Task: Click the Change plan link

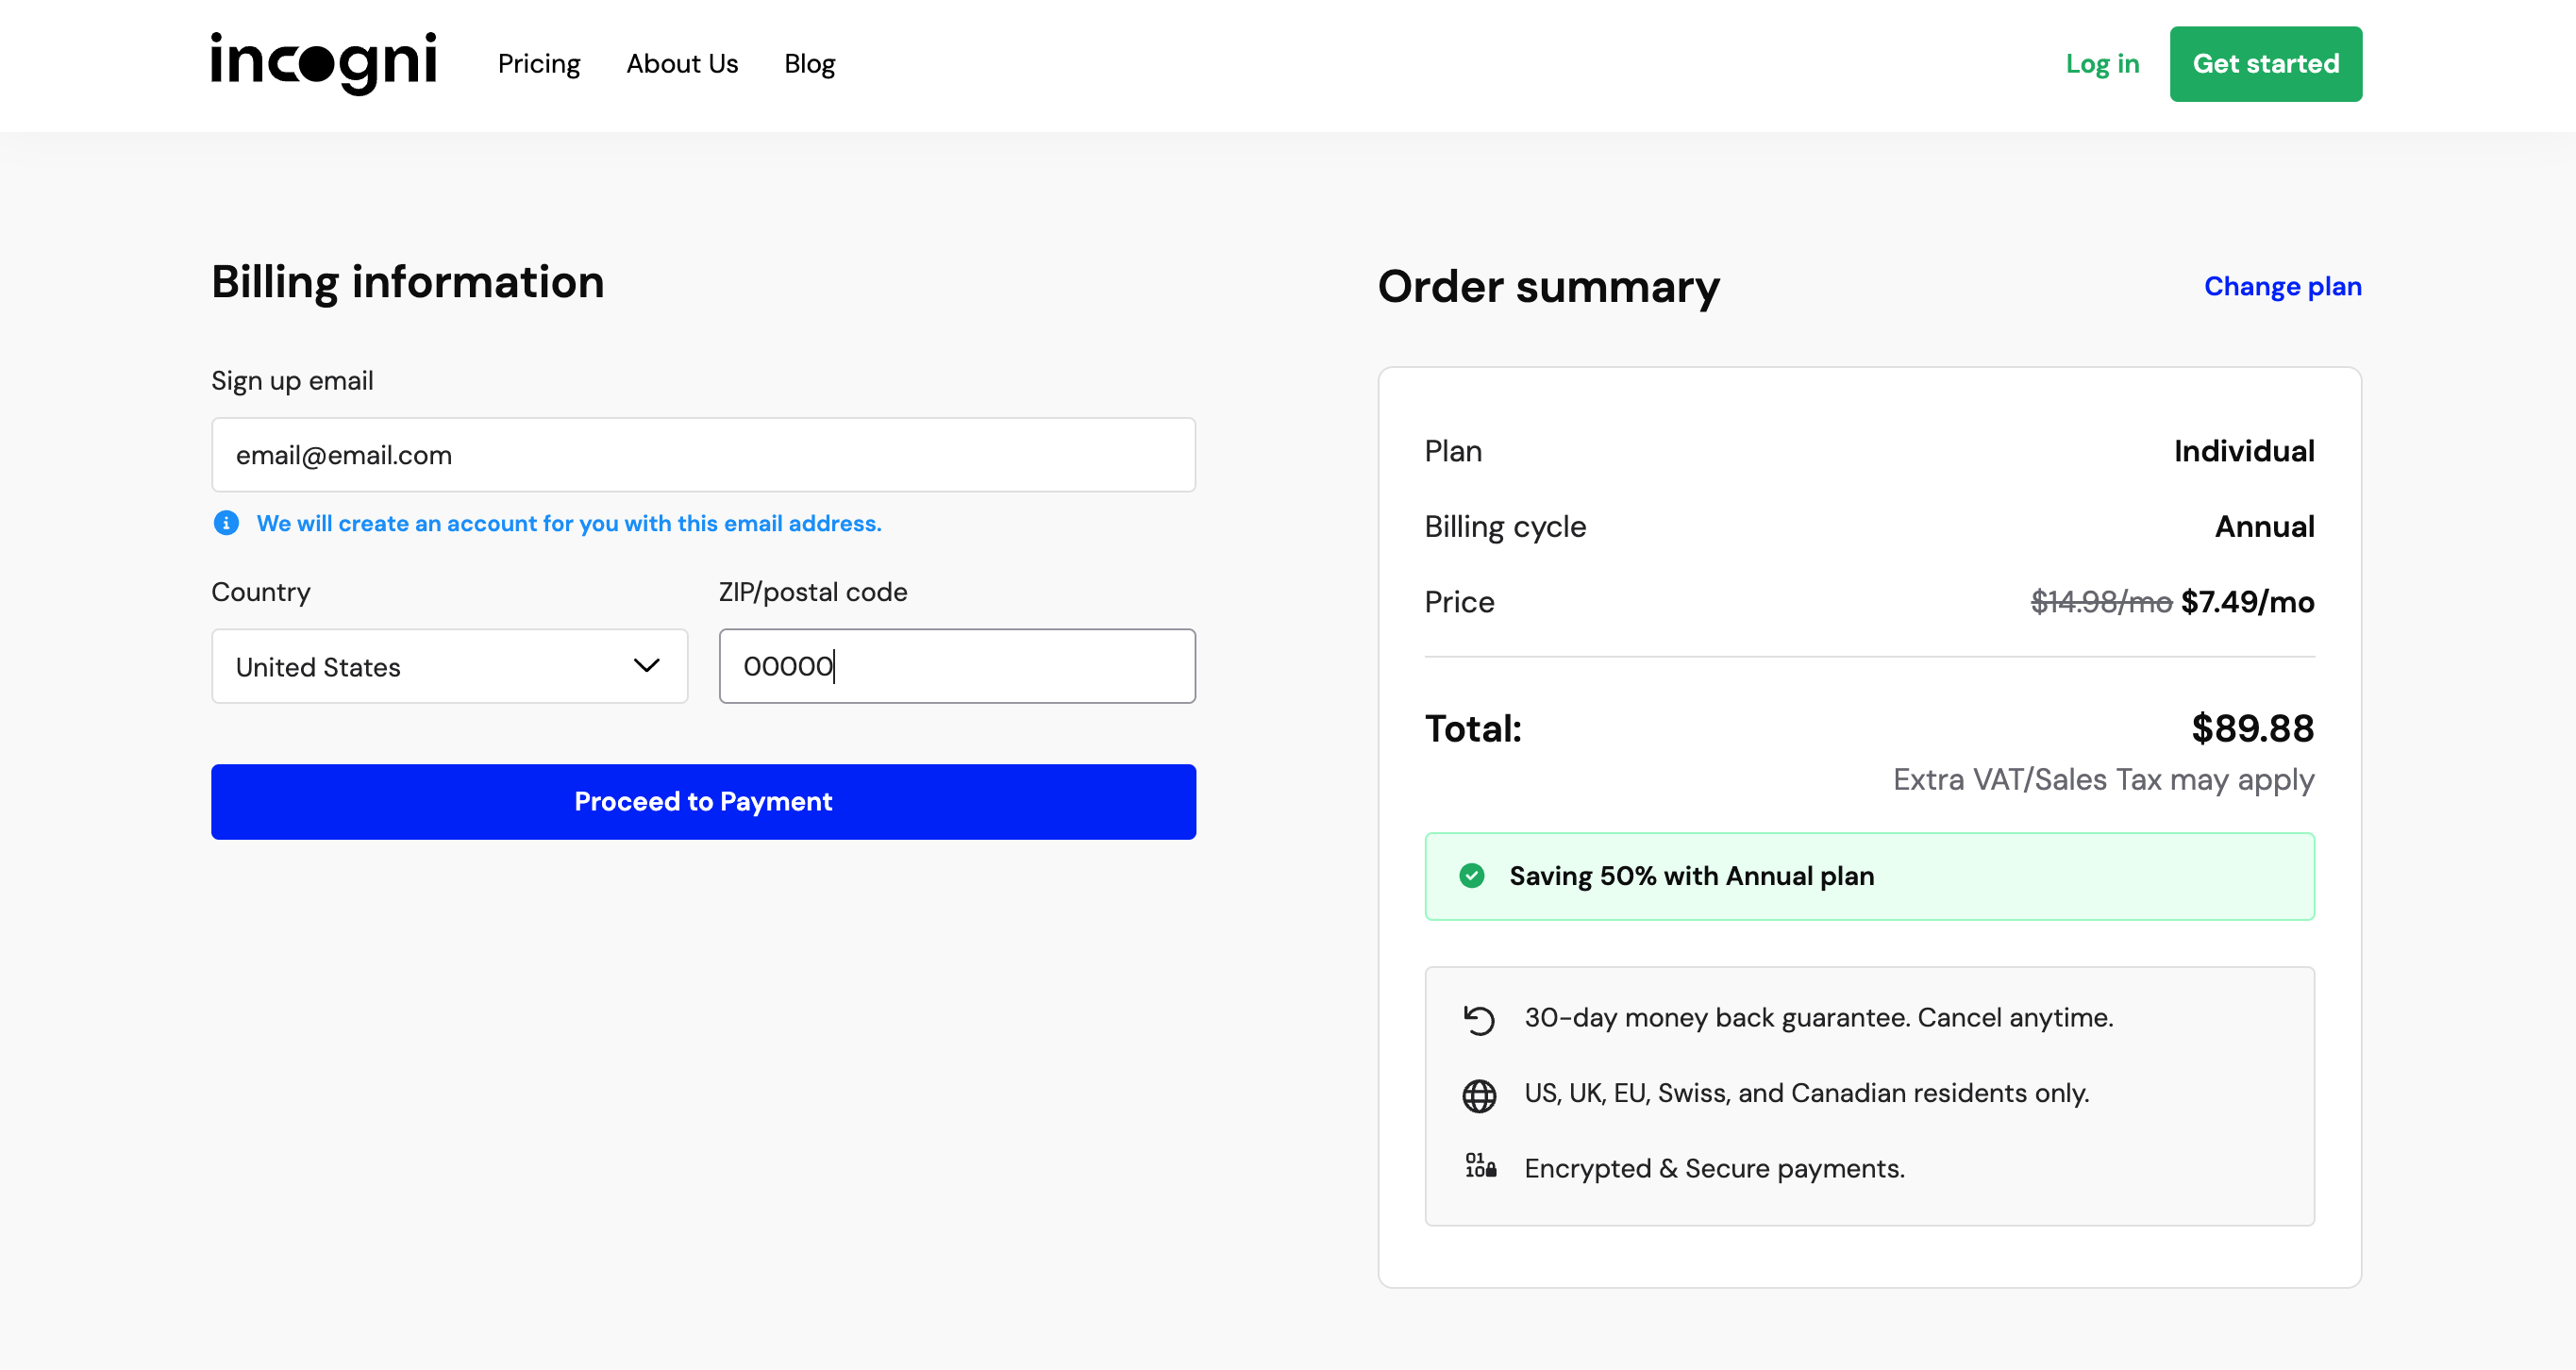Action: (2282, 286)
